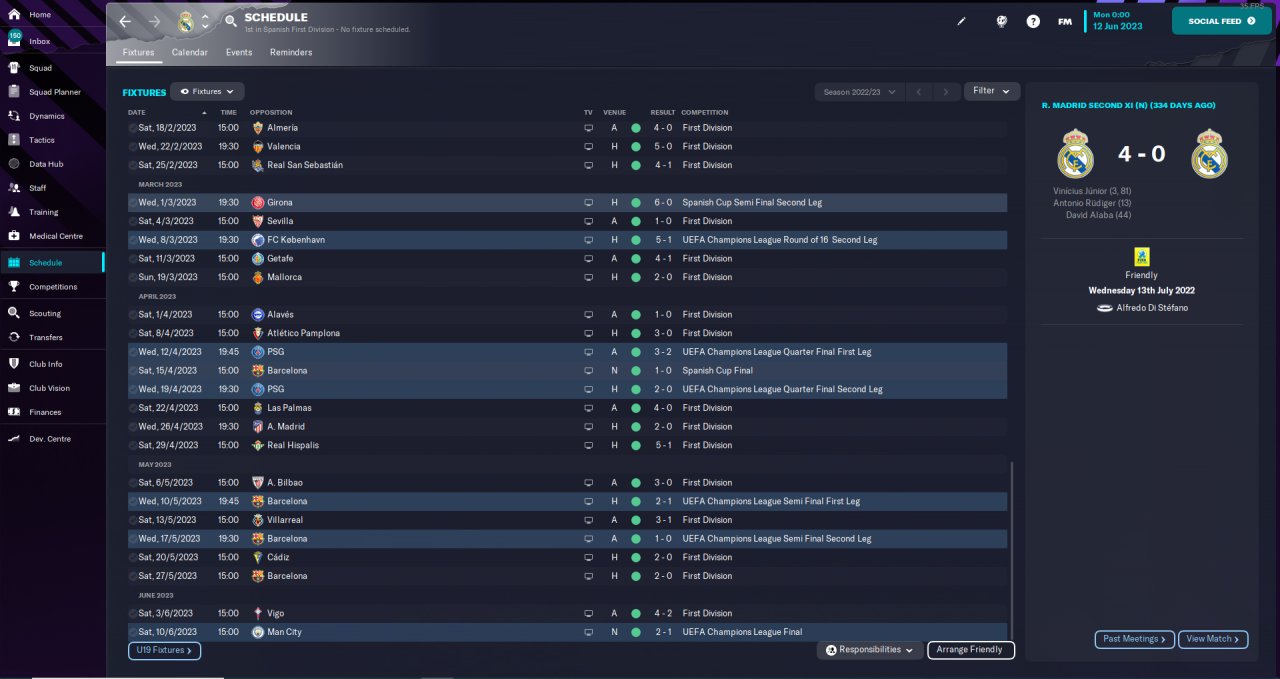Open Competitions from sidebar
Viewport: 1280px width, 679px height.
tap(52, 287)
